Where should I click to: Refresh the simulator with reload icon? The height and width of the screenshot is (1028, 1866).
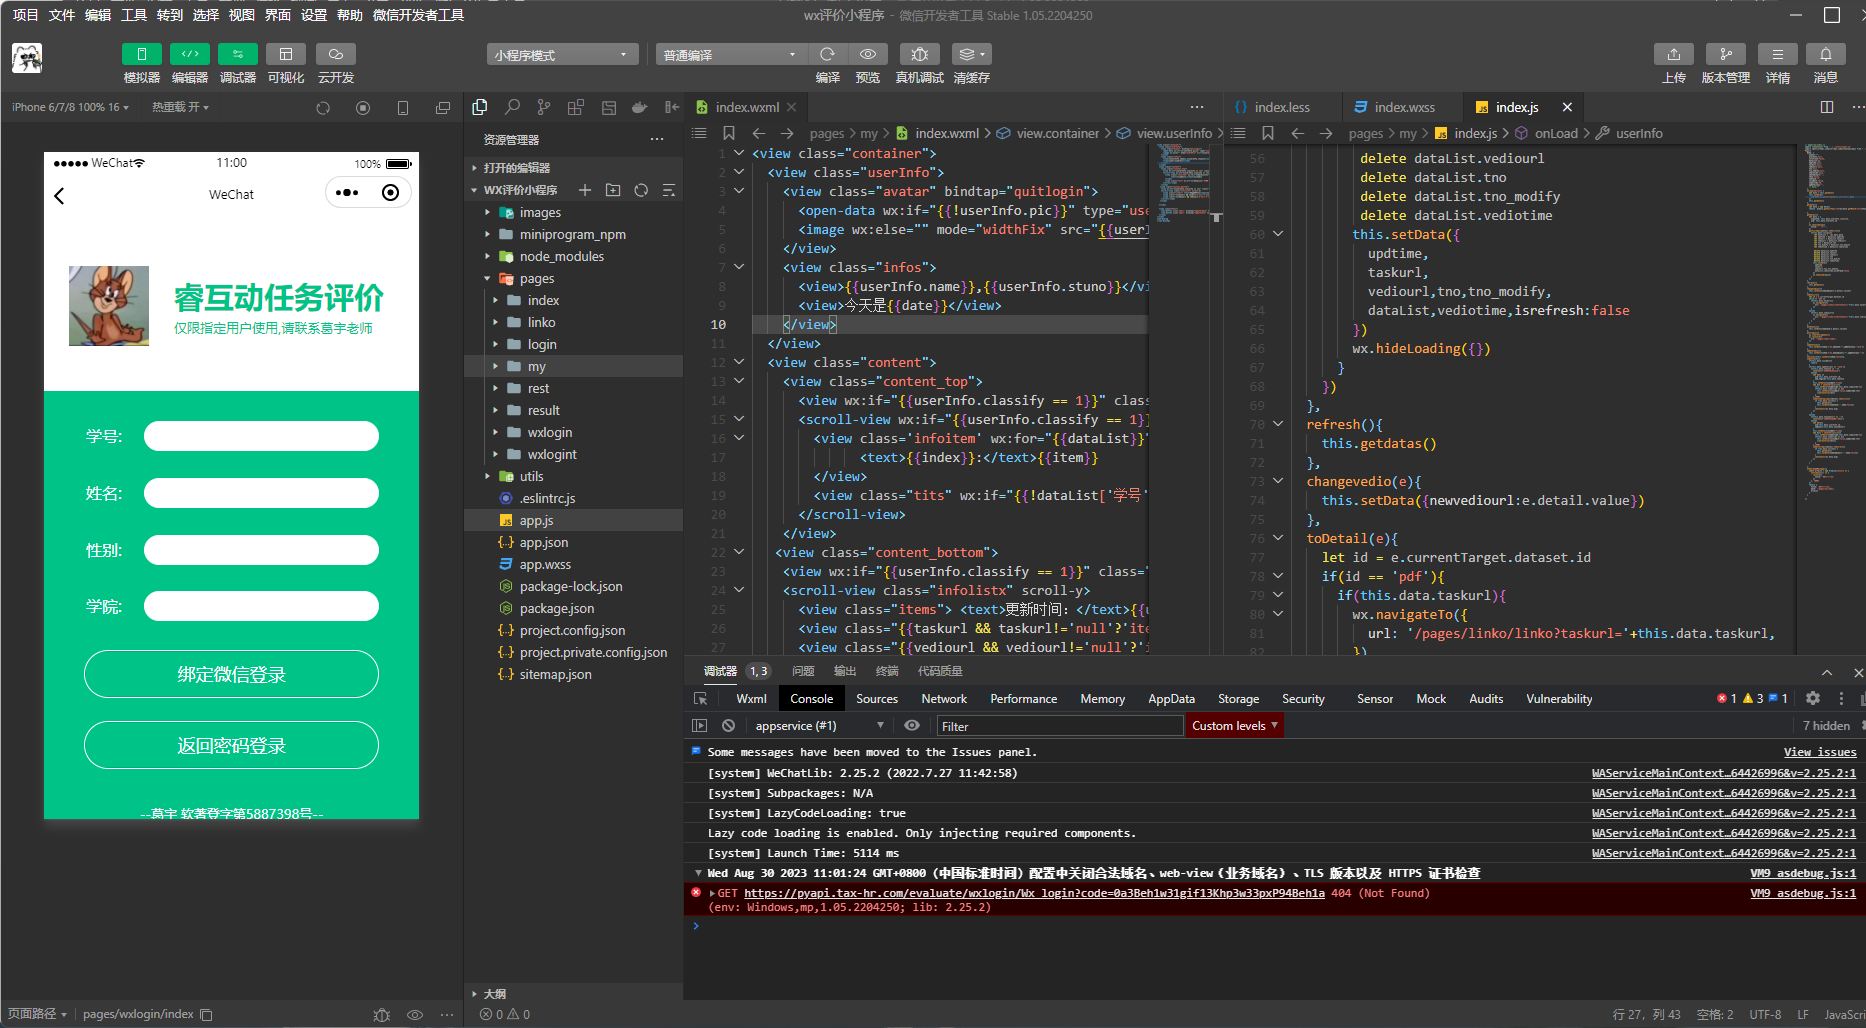pyautogui.click(x=323, y=108)
